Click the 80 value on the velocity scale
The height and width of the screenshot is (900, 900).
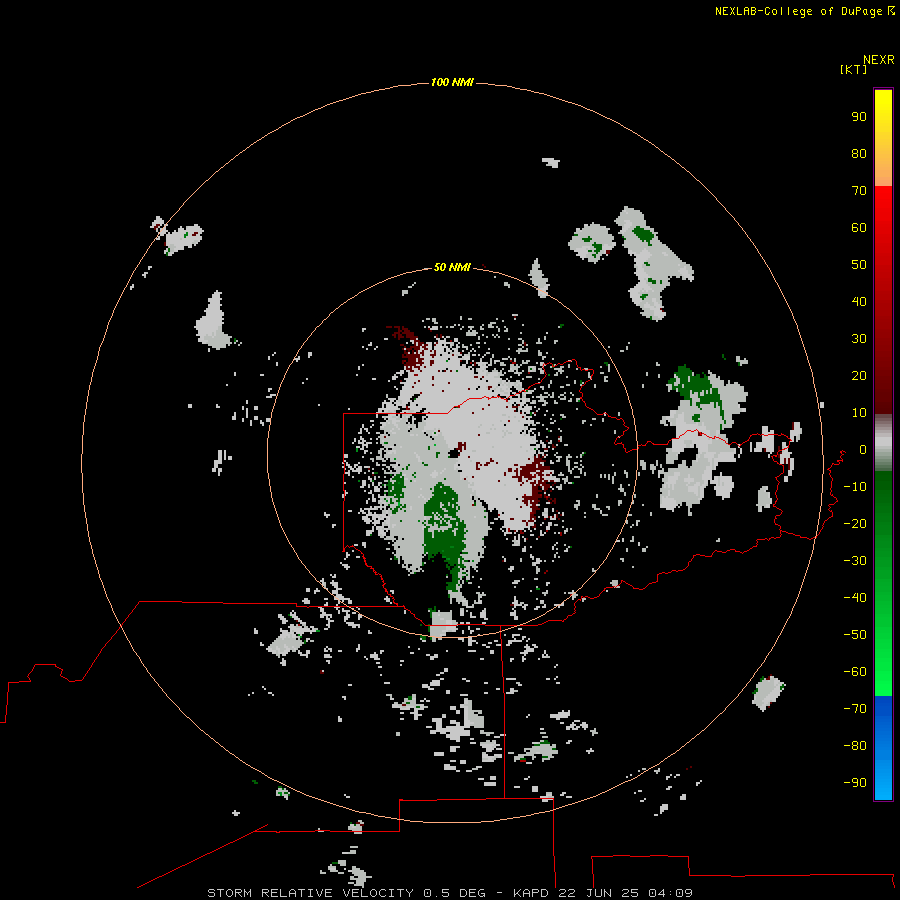point(859,154)
